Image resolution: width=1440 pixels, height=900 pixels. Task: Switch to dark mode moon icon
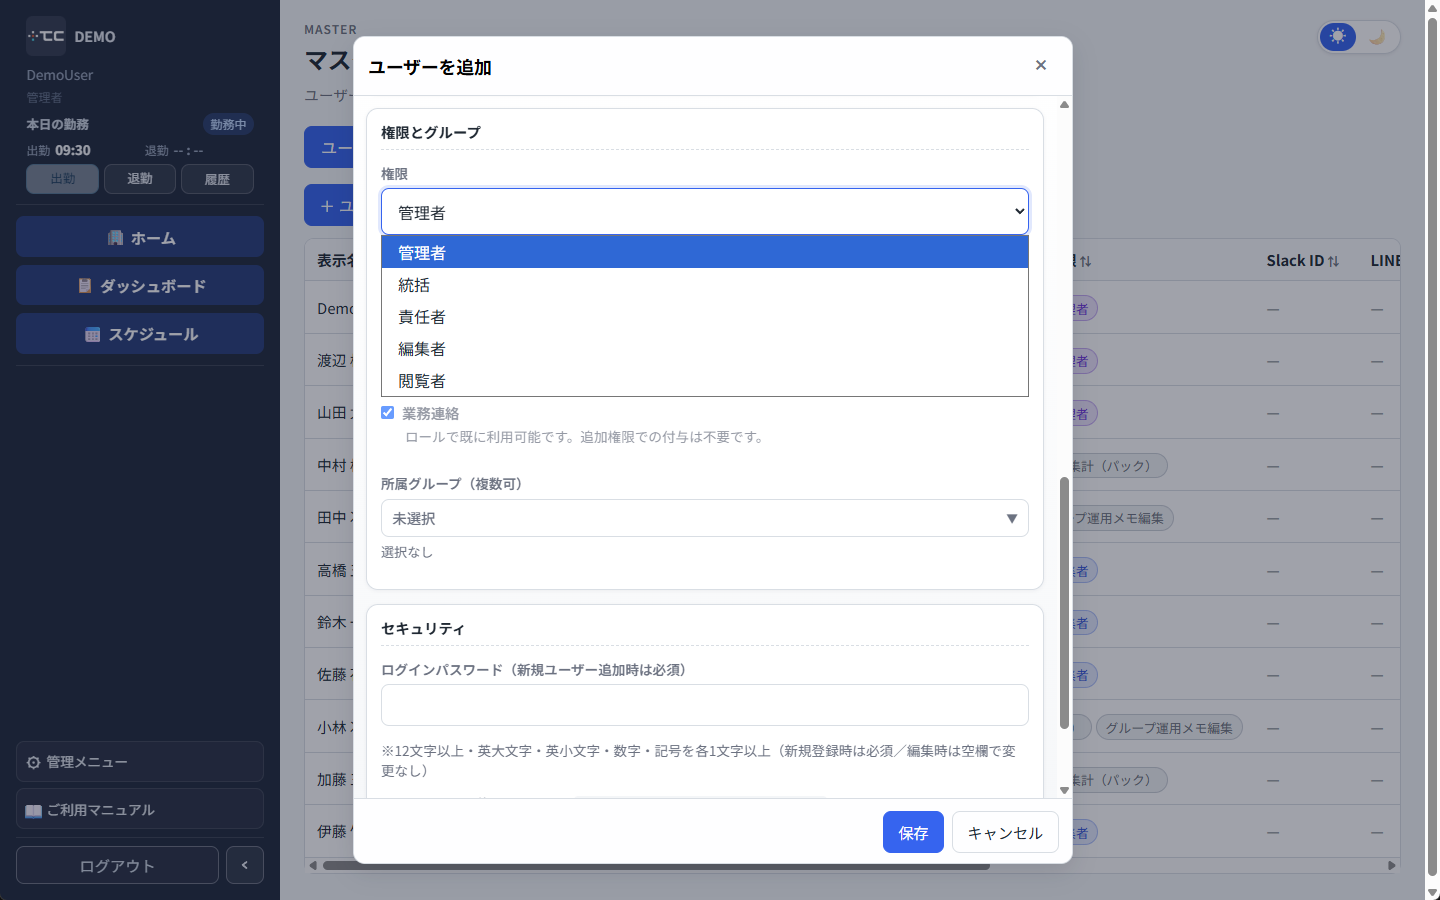(1378, 37)
